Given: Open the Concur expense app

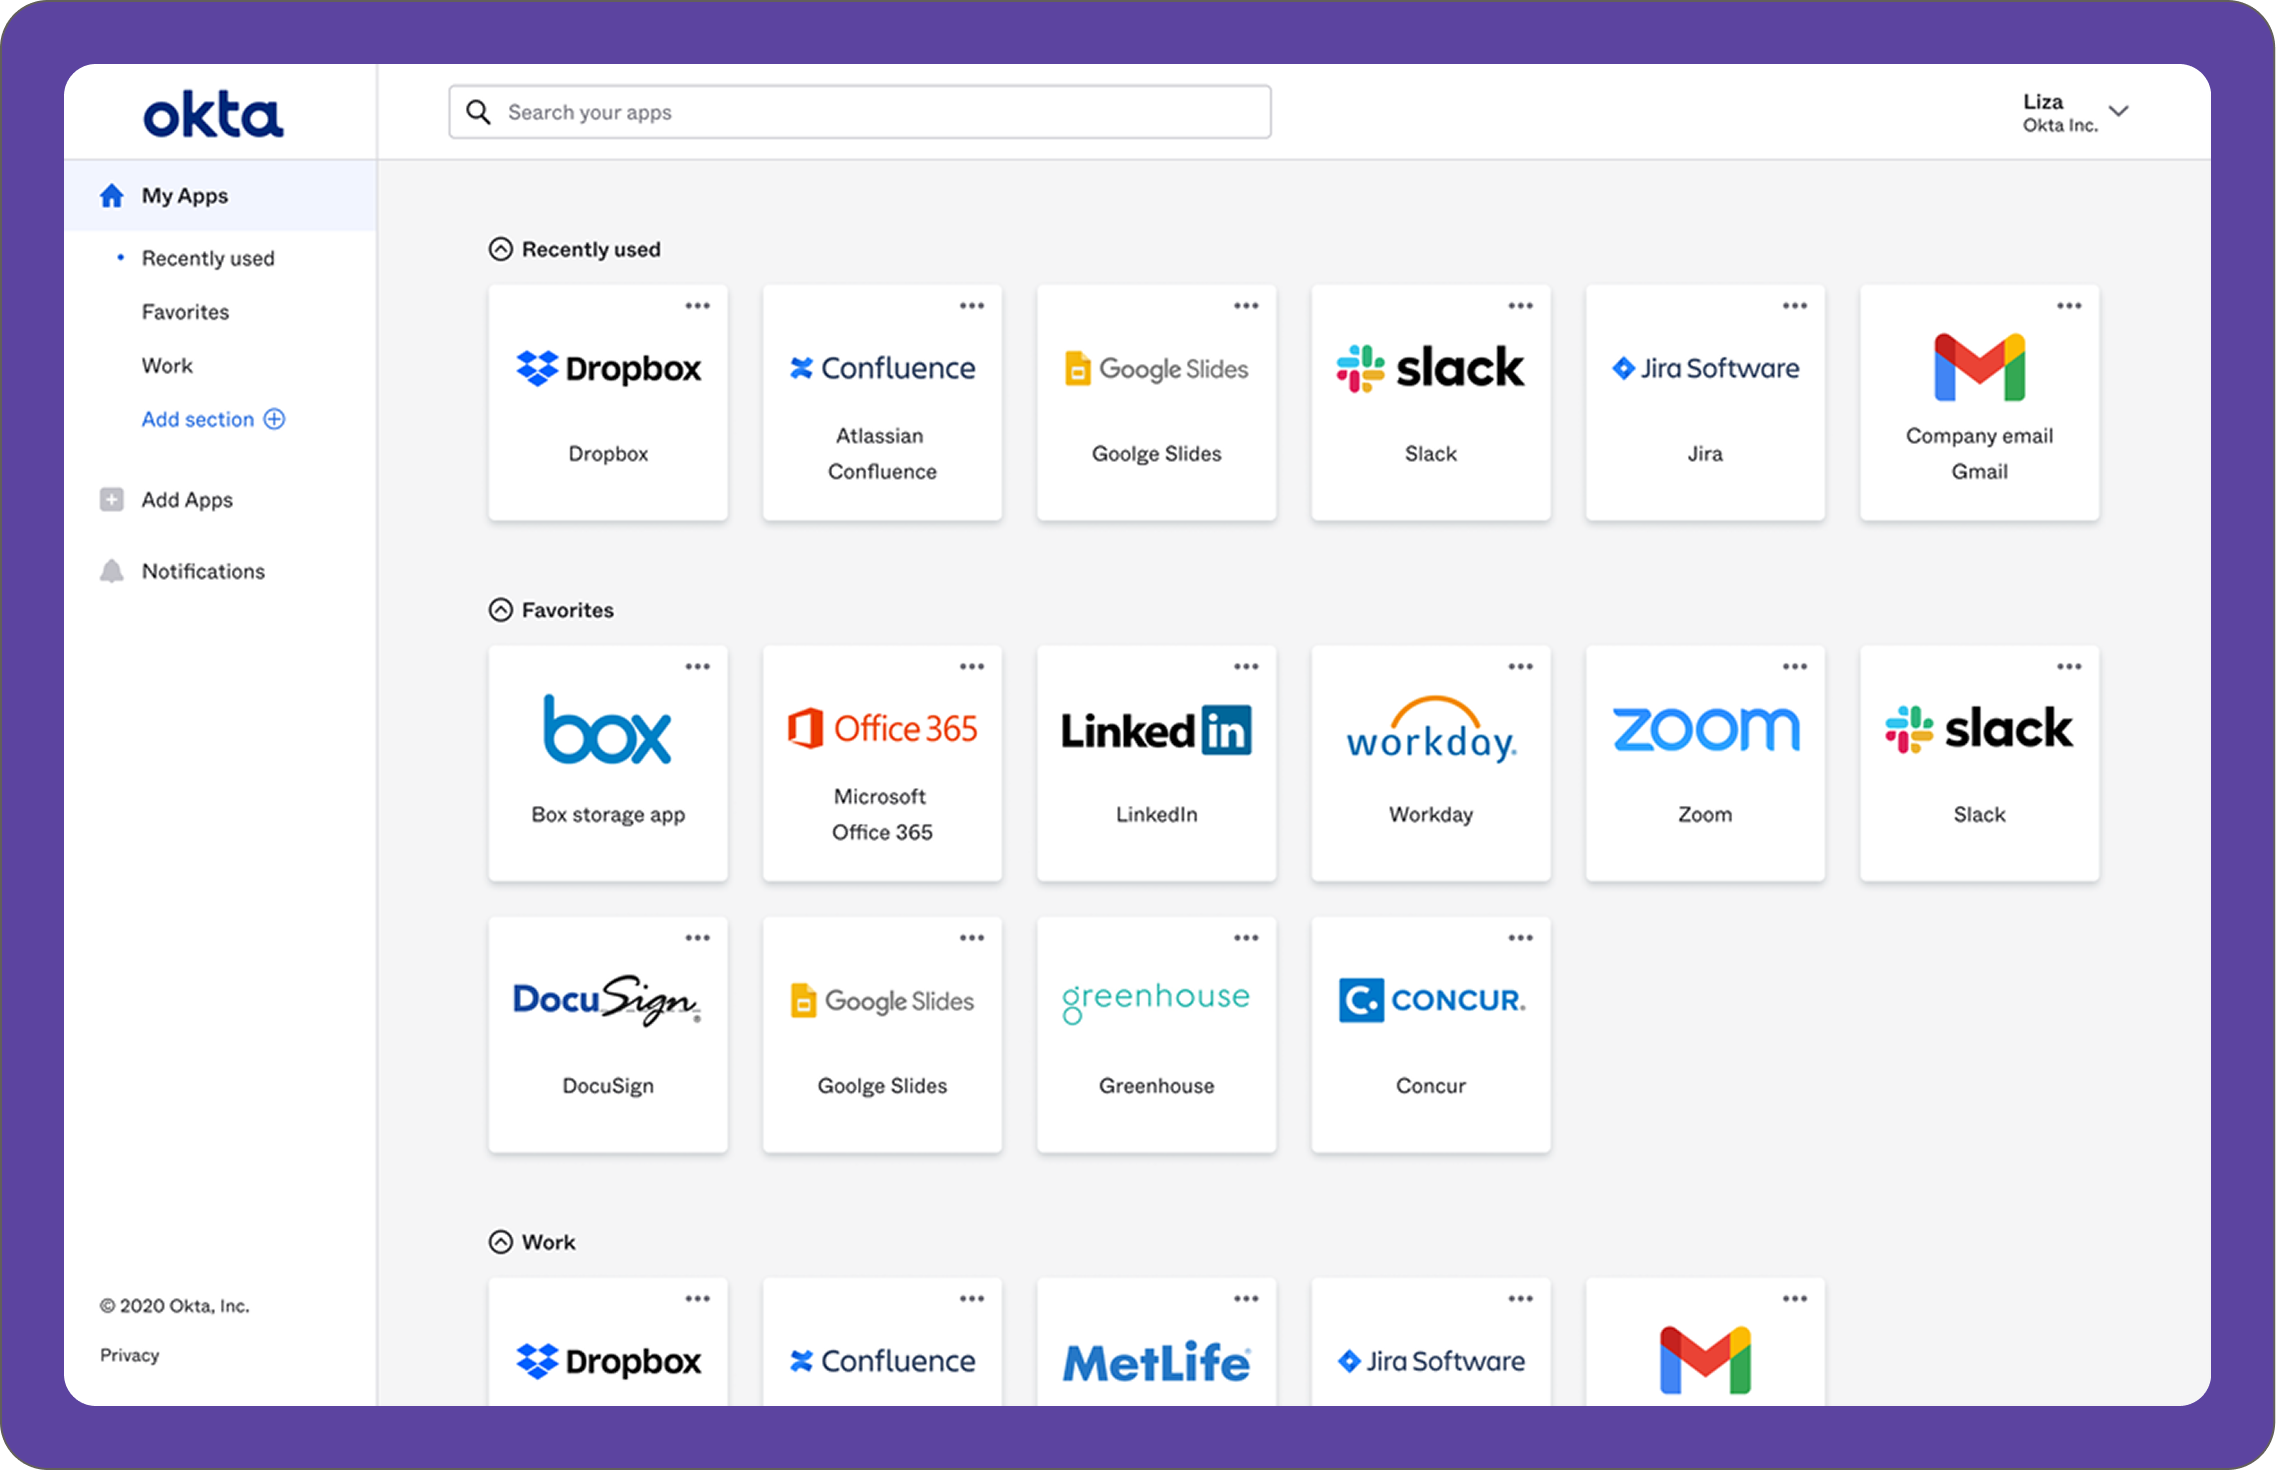Looking at the screenshot, I should (x=1430, y=1035).
